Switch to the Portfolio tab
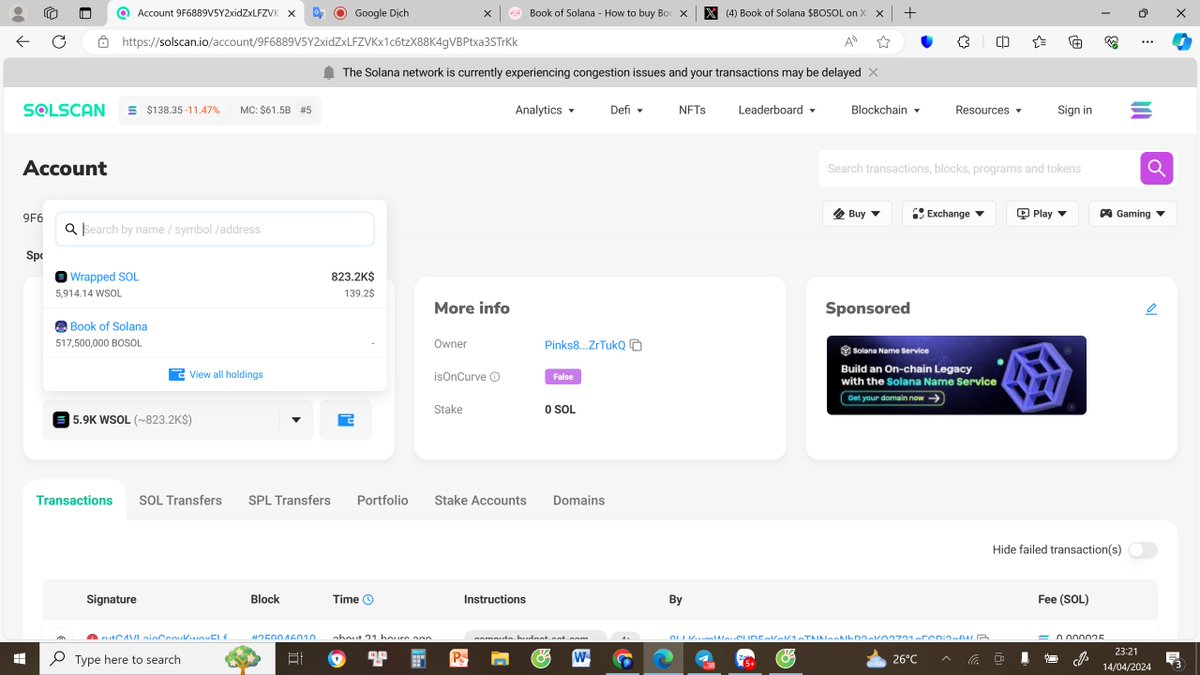1200x675 pixels. 382,500
